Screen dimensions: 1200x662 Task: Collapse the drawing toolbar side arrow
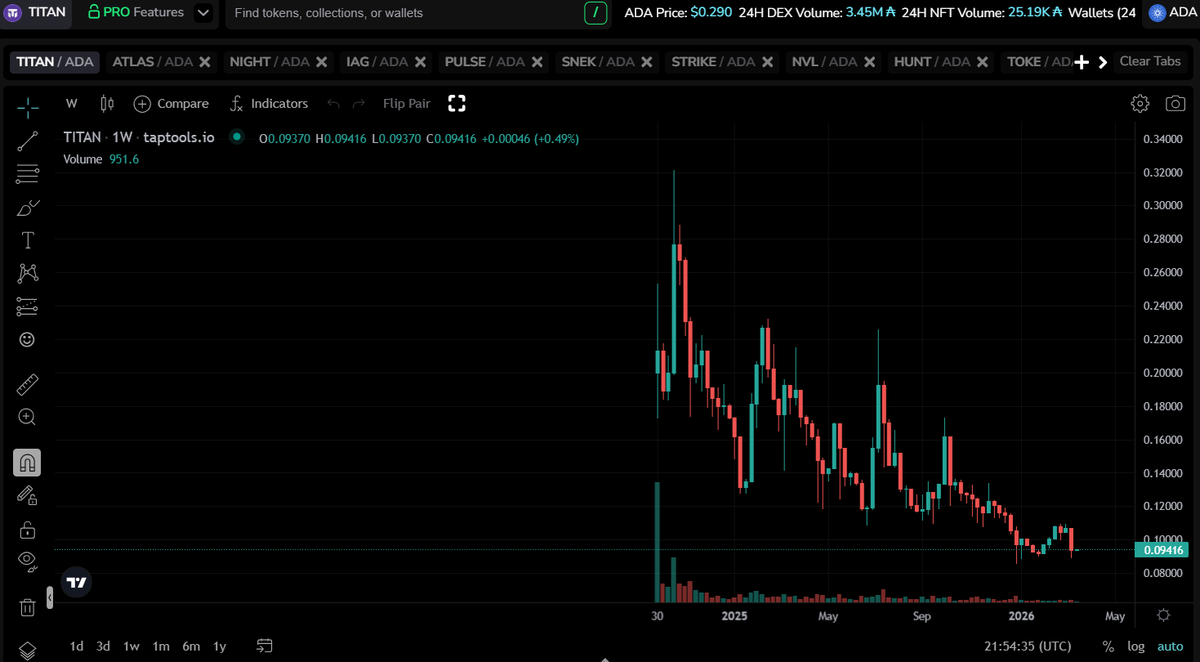point(50,599)
